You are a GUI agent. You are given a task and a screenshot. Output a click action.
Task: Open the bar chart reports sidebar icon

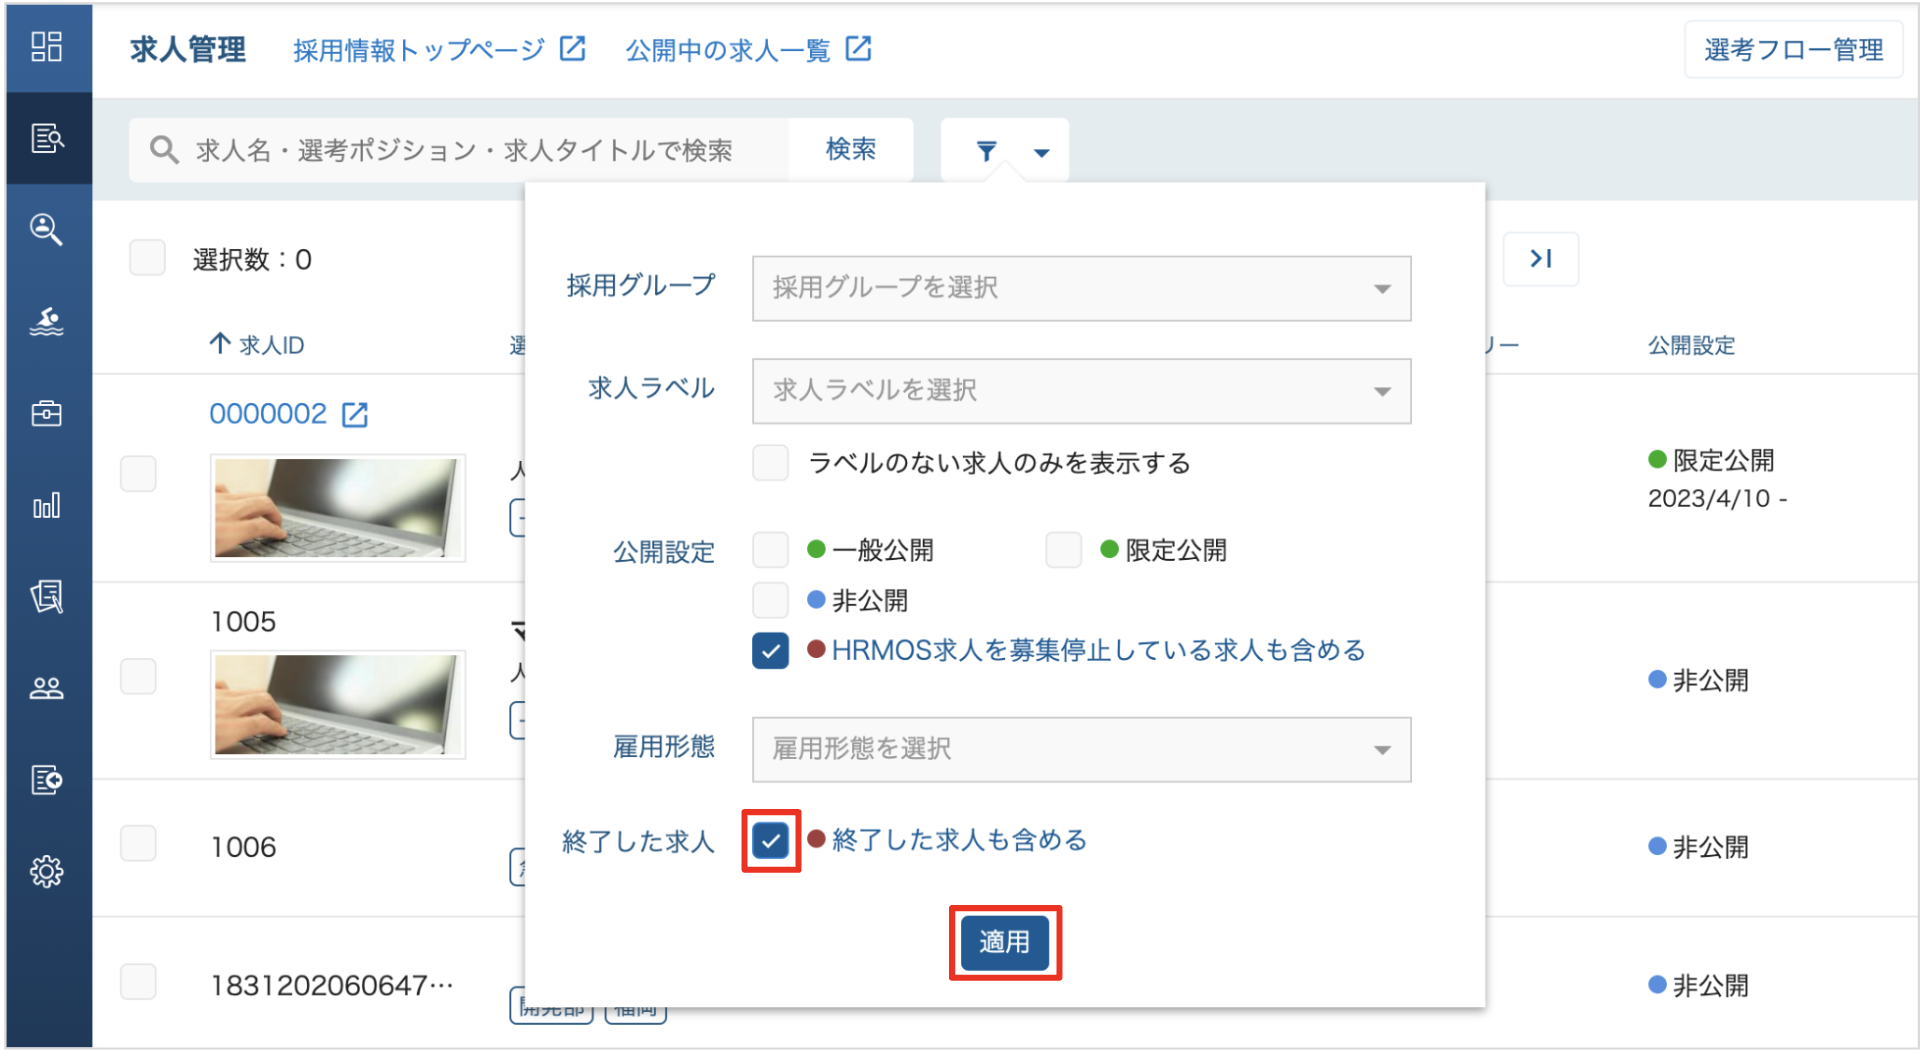point(47,505)
